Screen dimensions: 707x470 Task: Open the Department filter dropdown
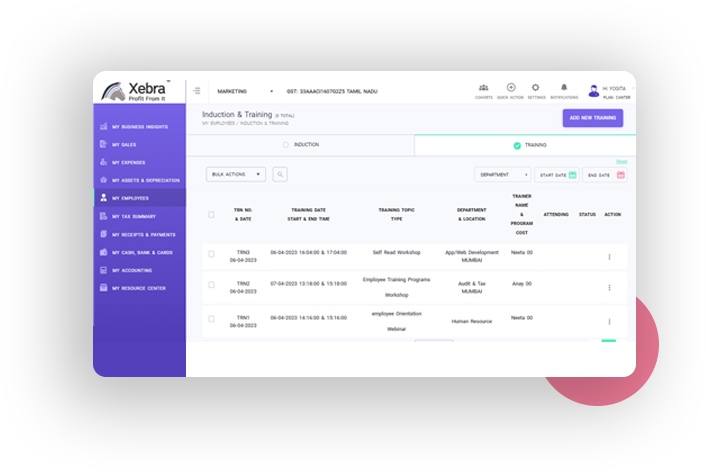(x=502, y=175)
